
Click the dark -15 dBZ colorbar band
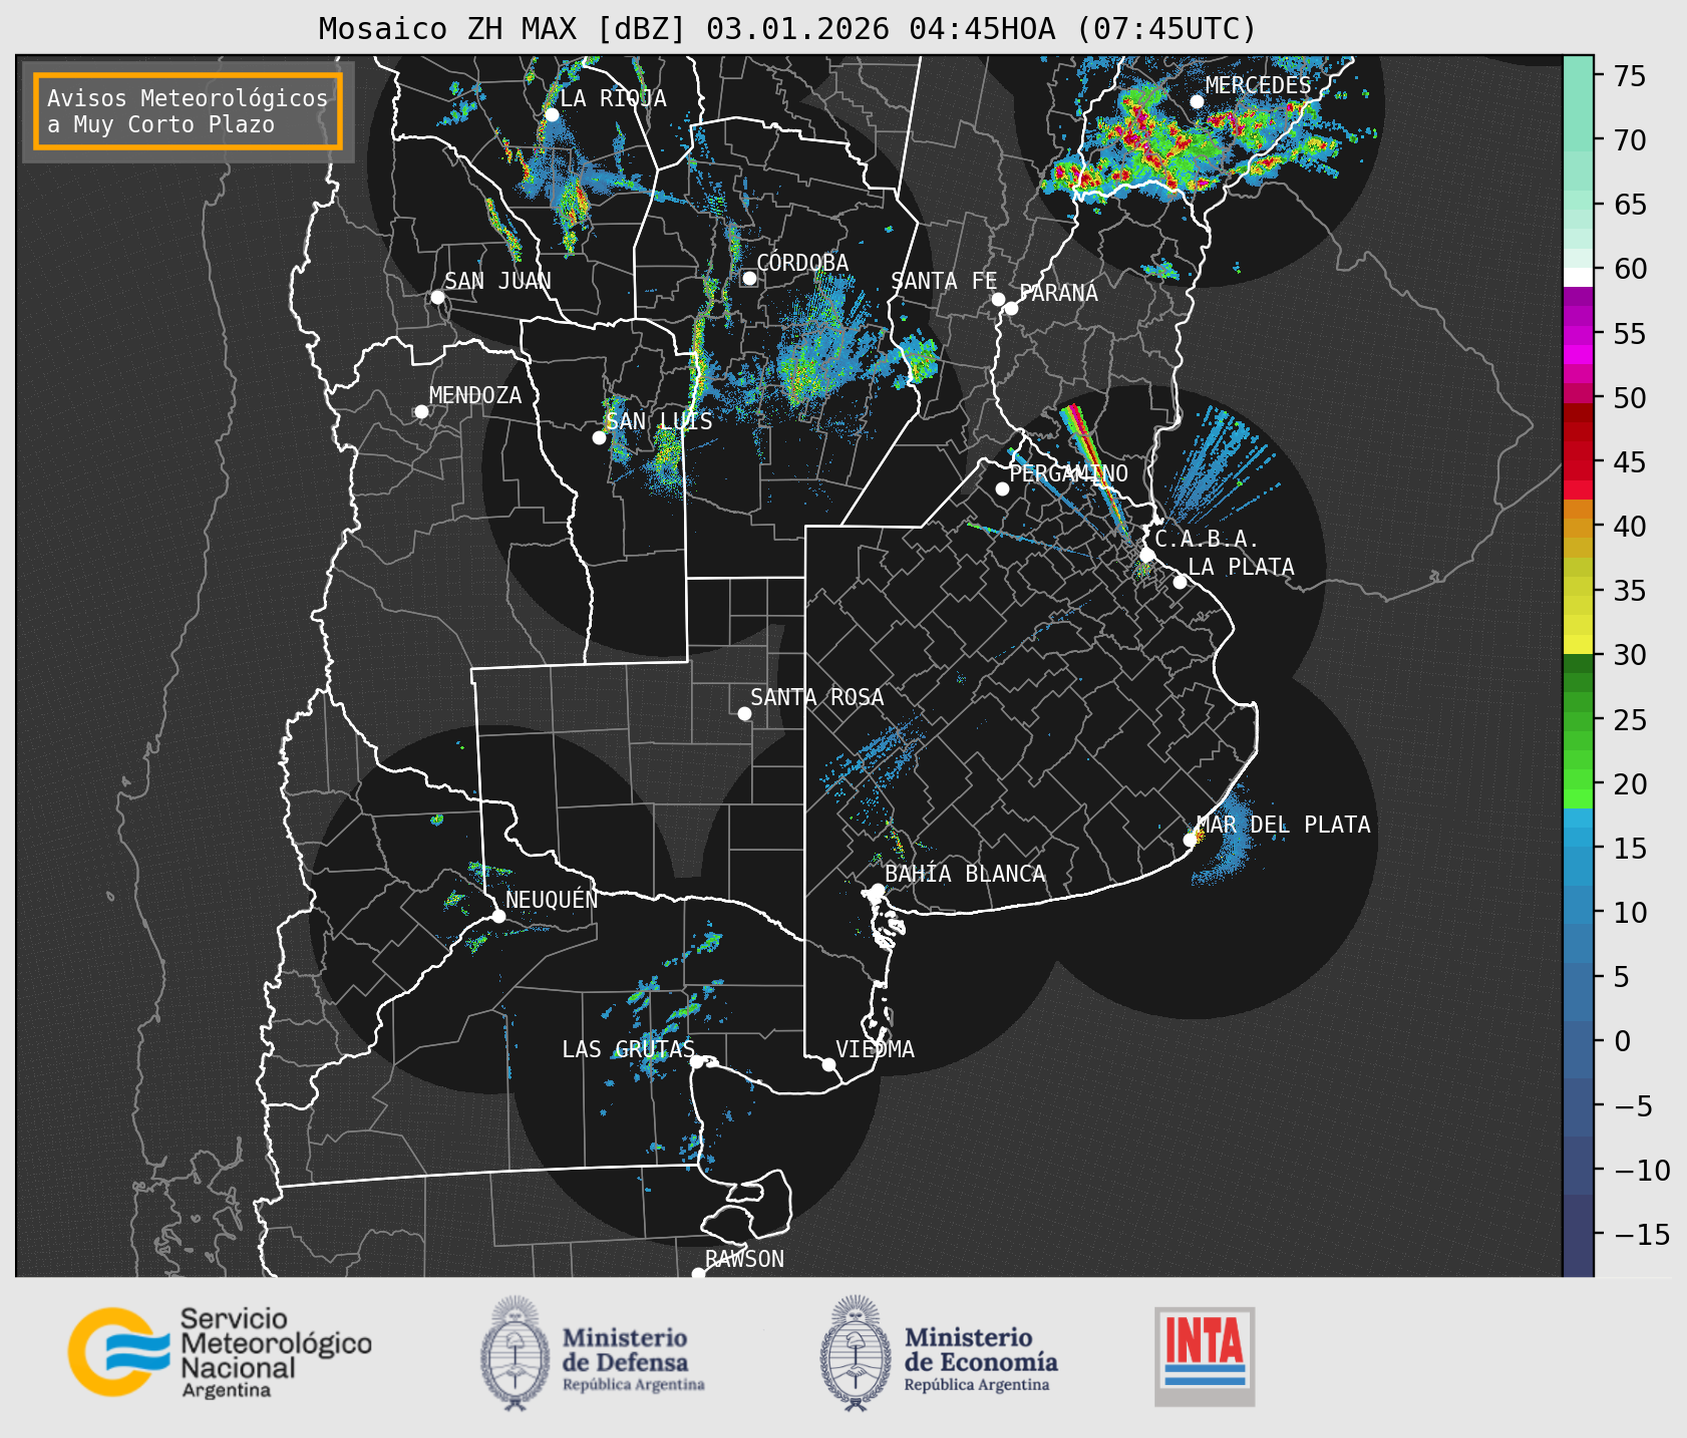point(1578,1235)
